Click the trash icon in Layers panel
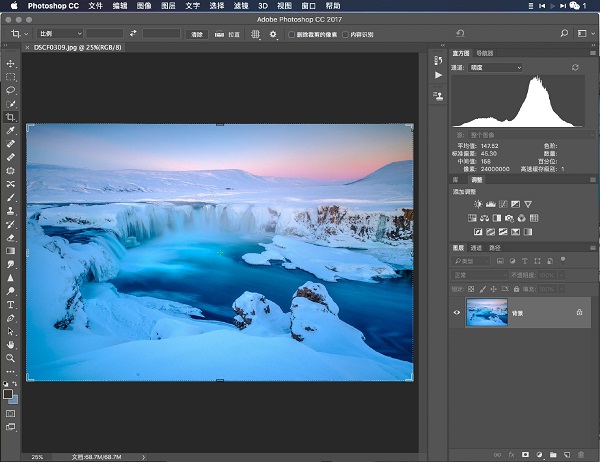The width and height of the screenshot is (600, 462). click(x=580, y=454)
